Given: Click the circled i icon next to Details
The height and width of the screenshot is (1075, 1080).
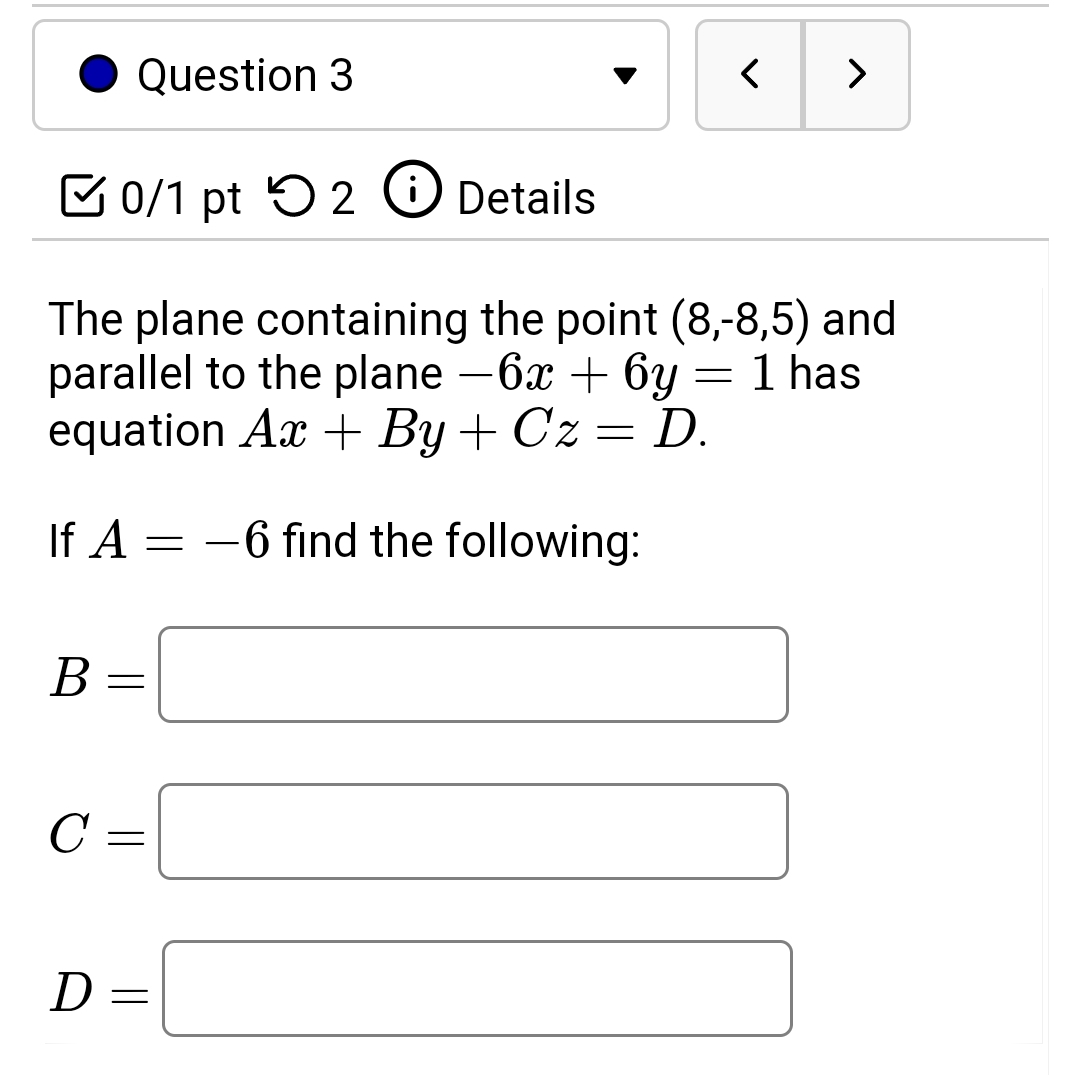Looking at the screenshot, I should pyautogui.click(x=413, y=196).
